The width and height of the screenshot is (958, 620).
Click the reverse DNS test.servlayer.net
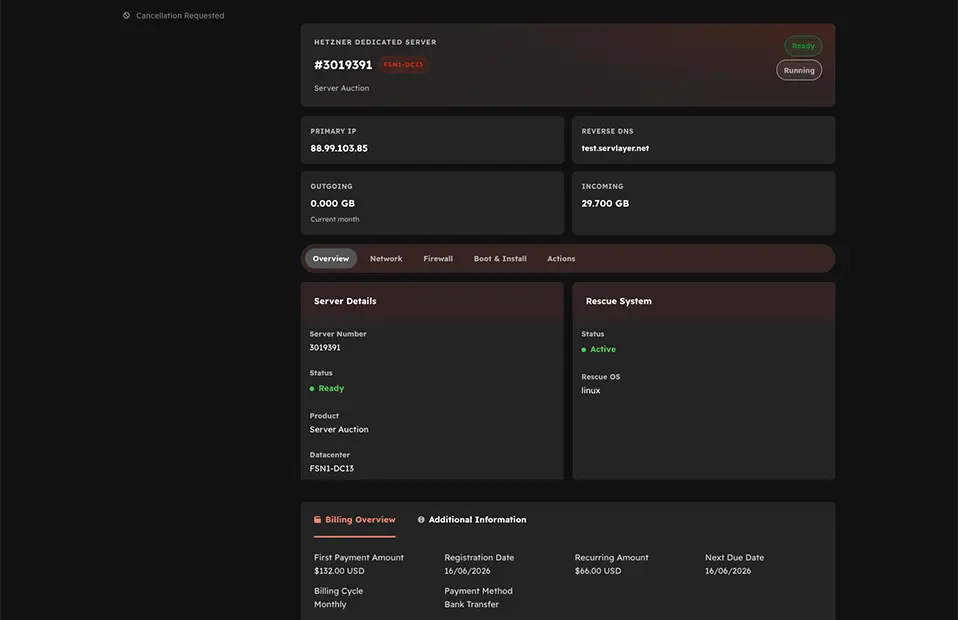pos(615,148)
